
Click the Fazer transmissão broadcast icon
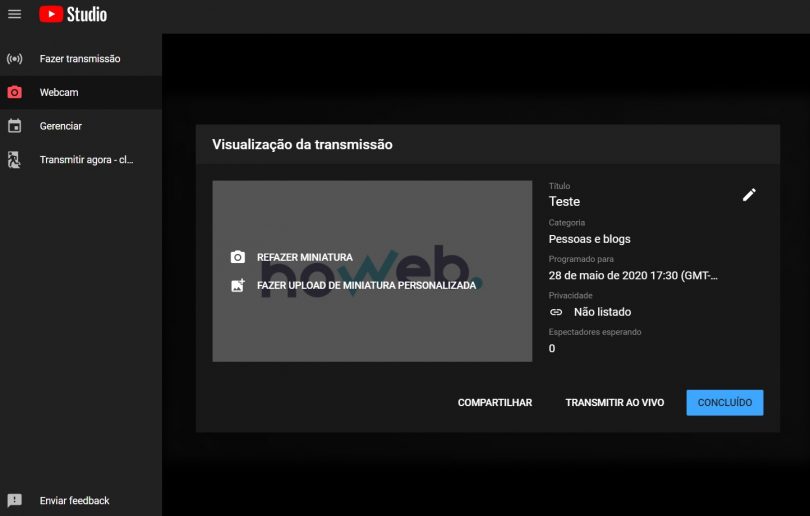[x=14, y=59]
